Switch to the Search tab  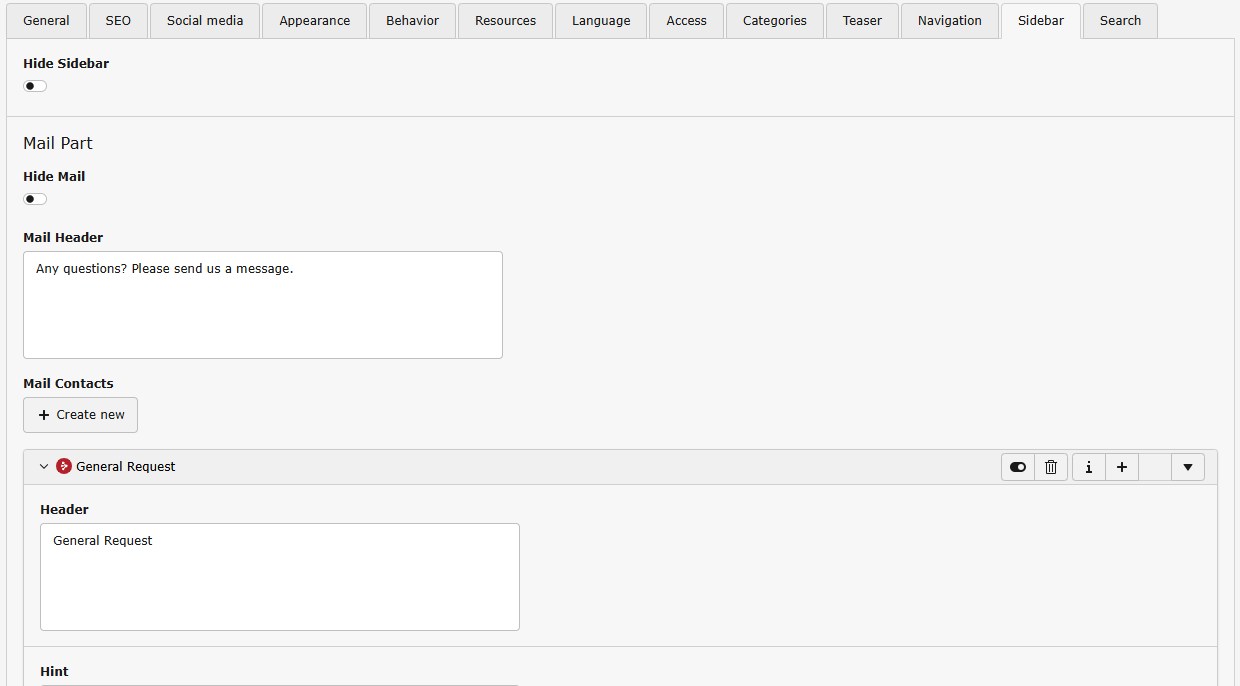click(1120, 20)
